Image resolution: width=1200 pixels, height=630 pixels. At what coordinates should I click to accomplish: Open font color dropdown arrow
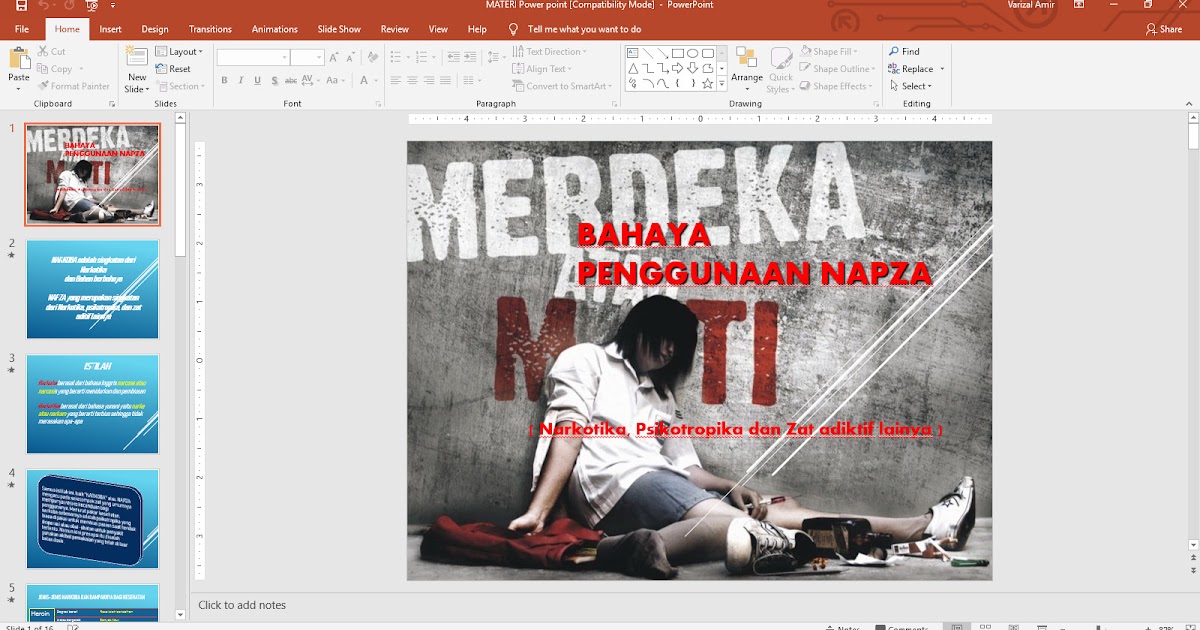(375, 80)
